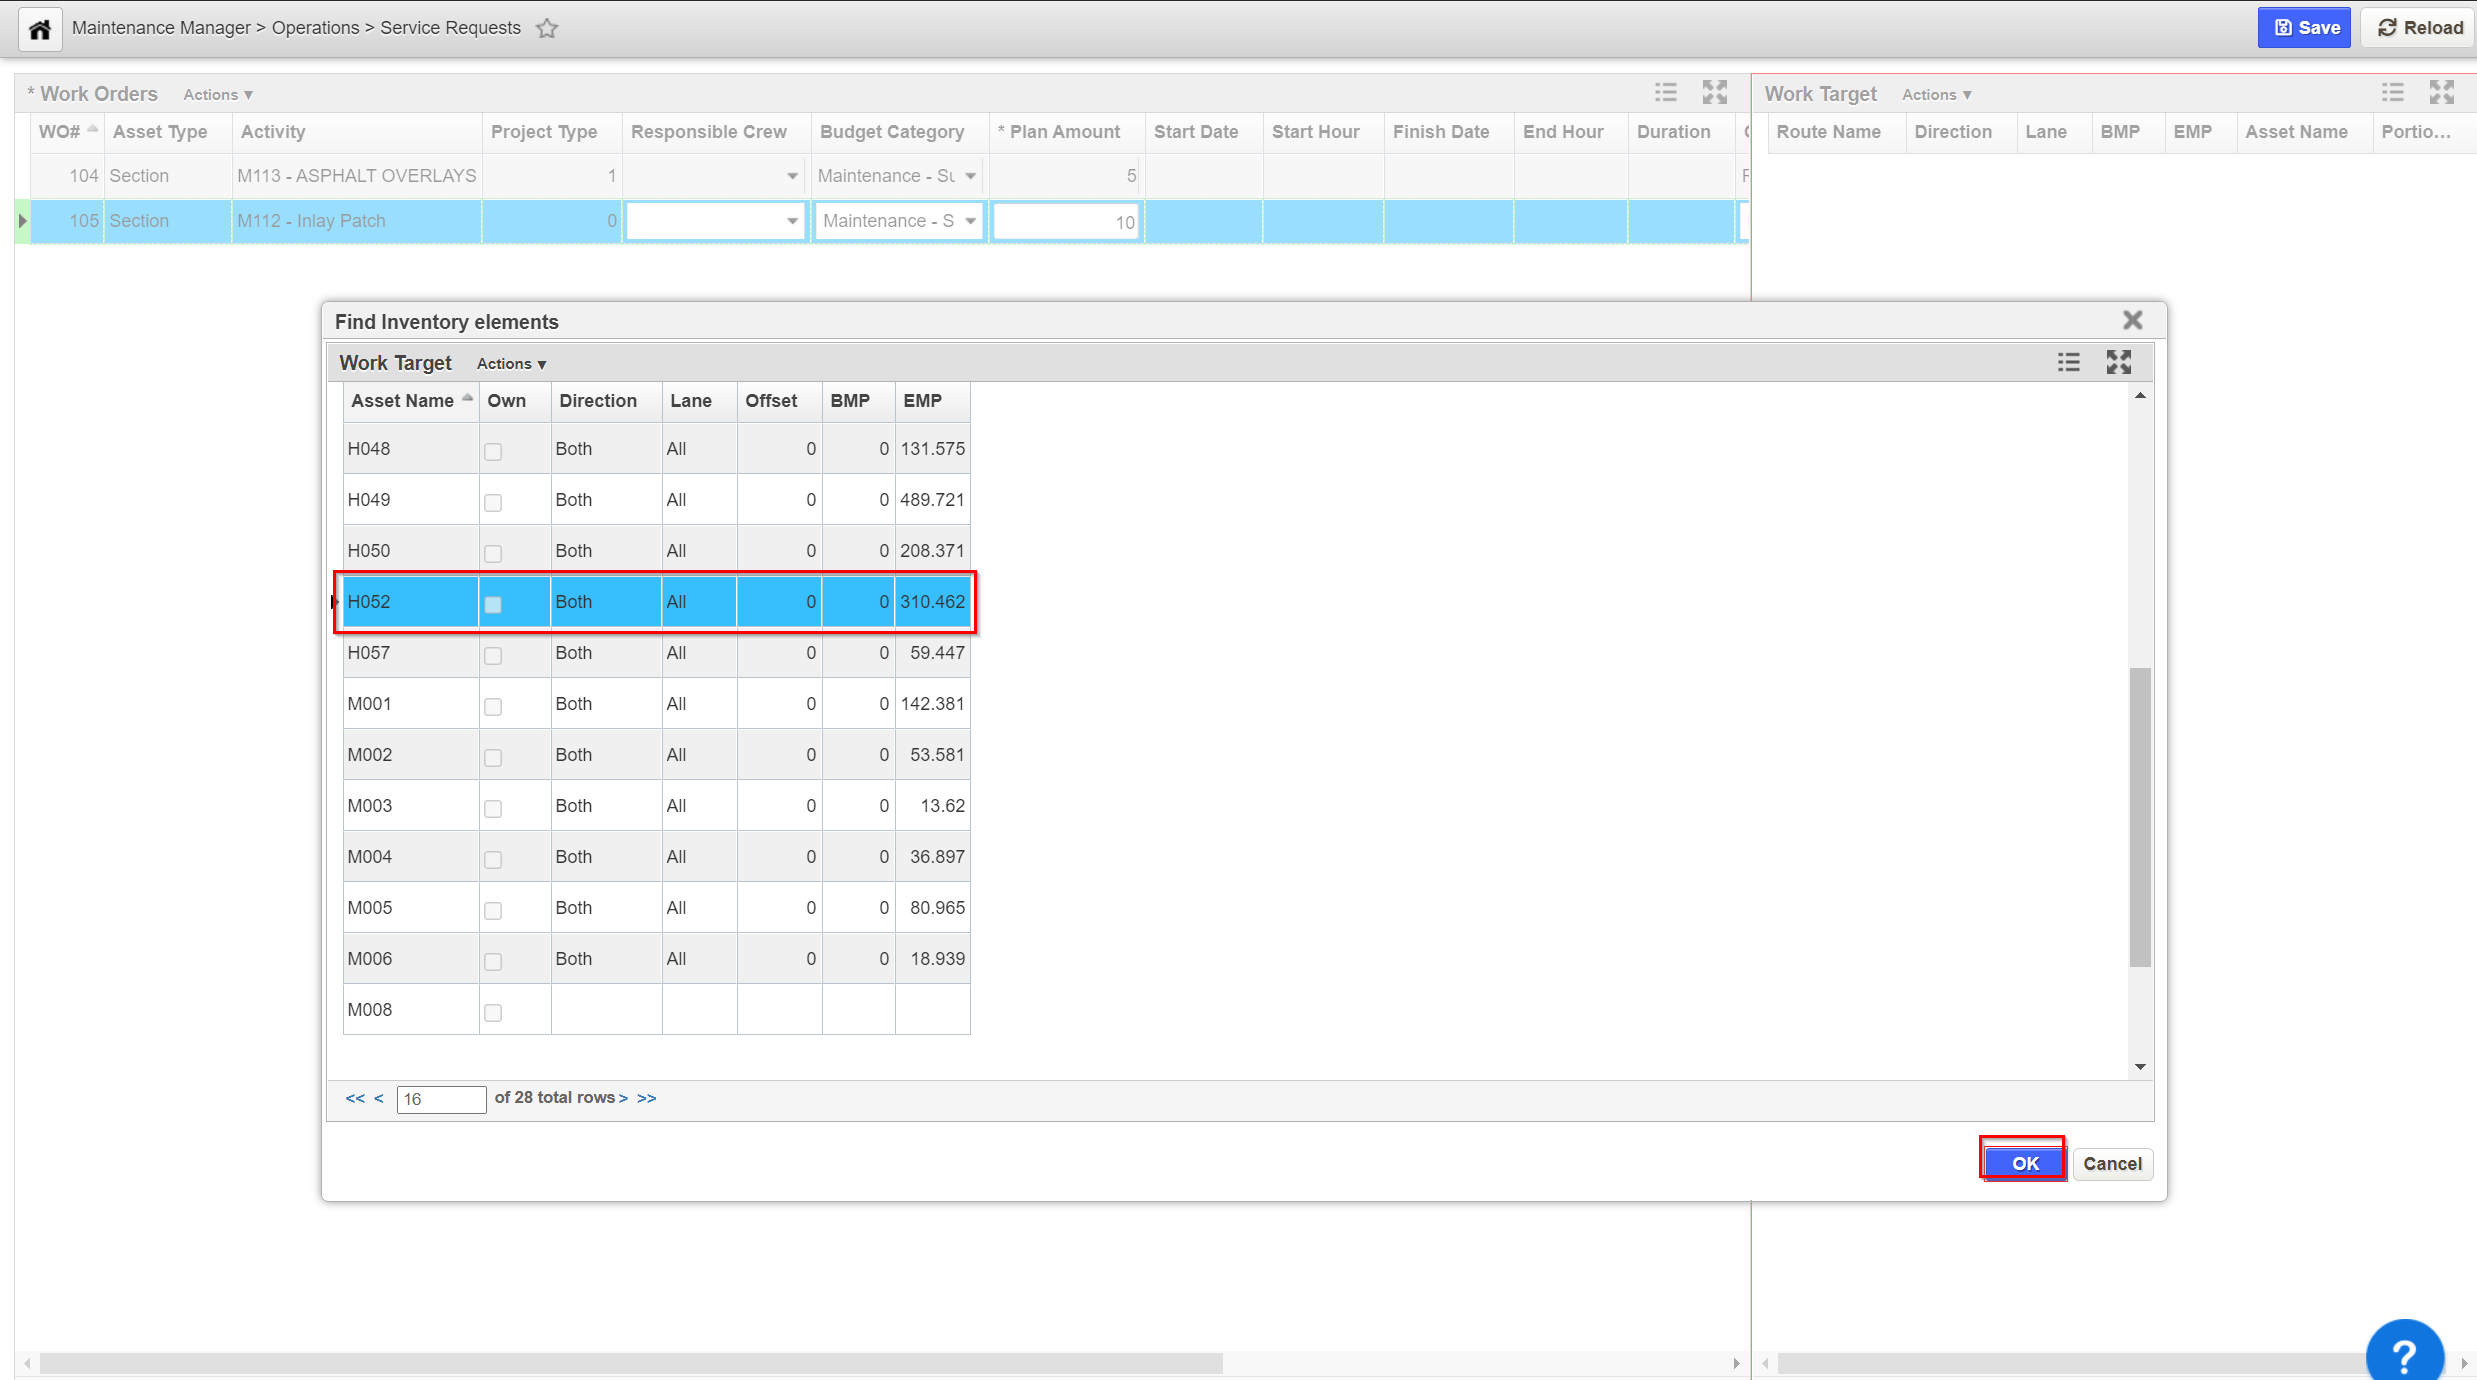The image size is (2477, 1380).
Task: Expand Budget Category dropdown for work order 104
Action: [x=969, y=176]
